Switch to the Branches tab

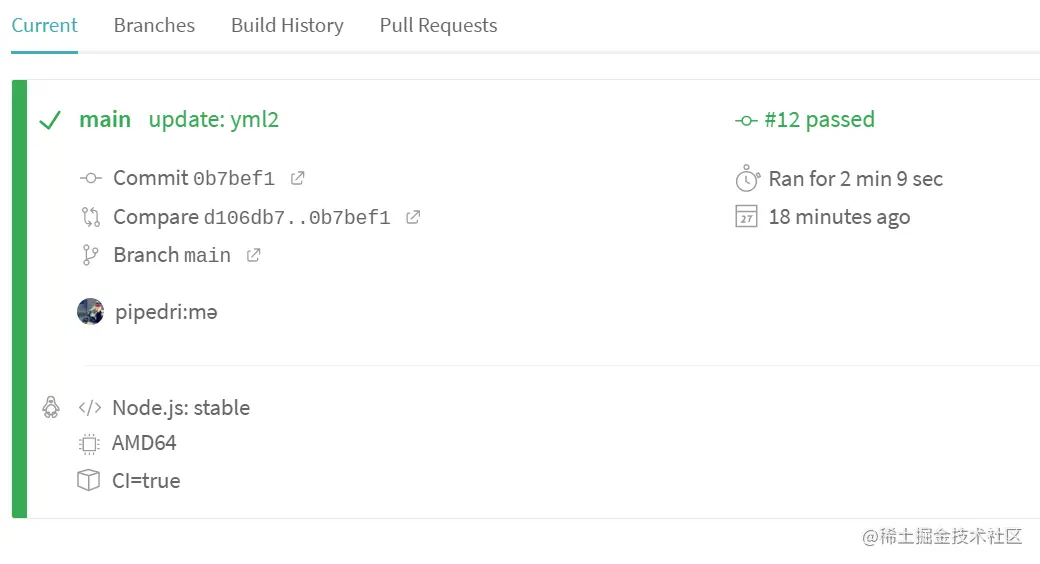154,26
